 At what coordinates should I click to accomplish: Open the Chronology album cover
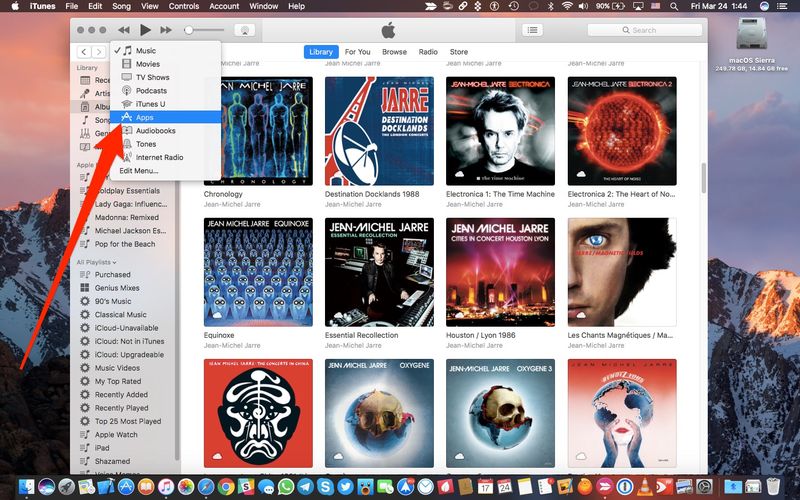[258, 131]
